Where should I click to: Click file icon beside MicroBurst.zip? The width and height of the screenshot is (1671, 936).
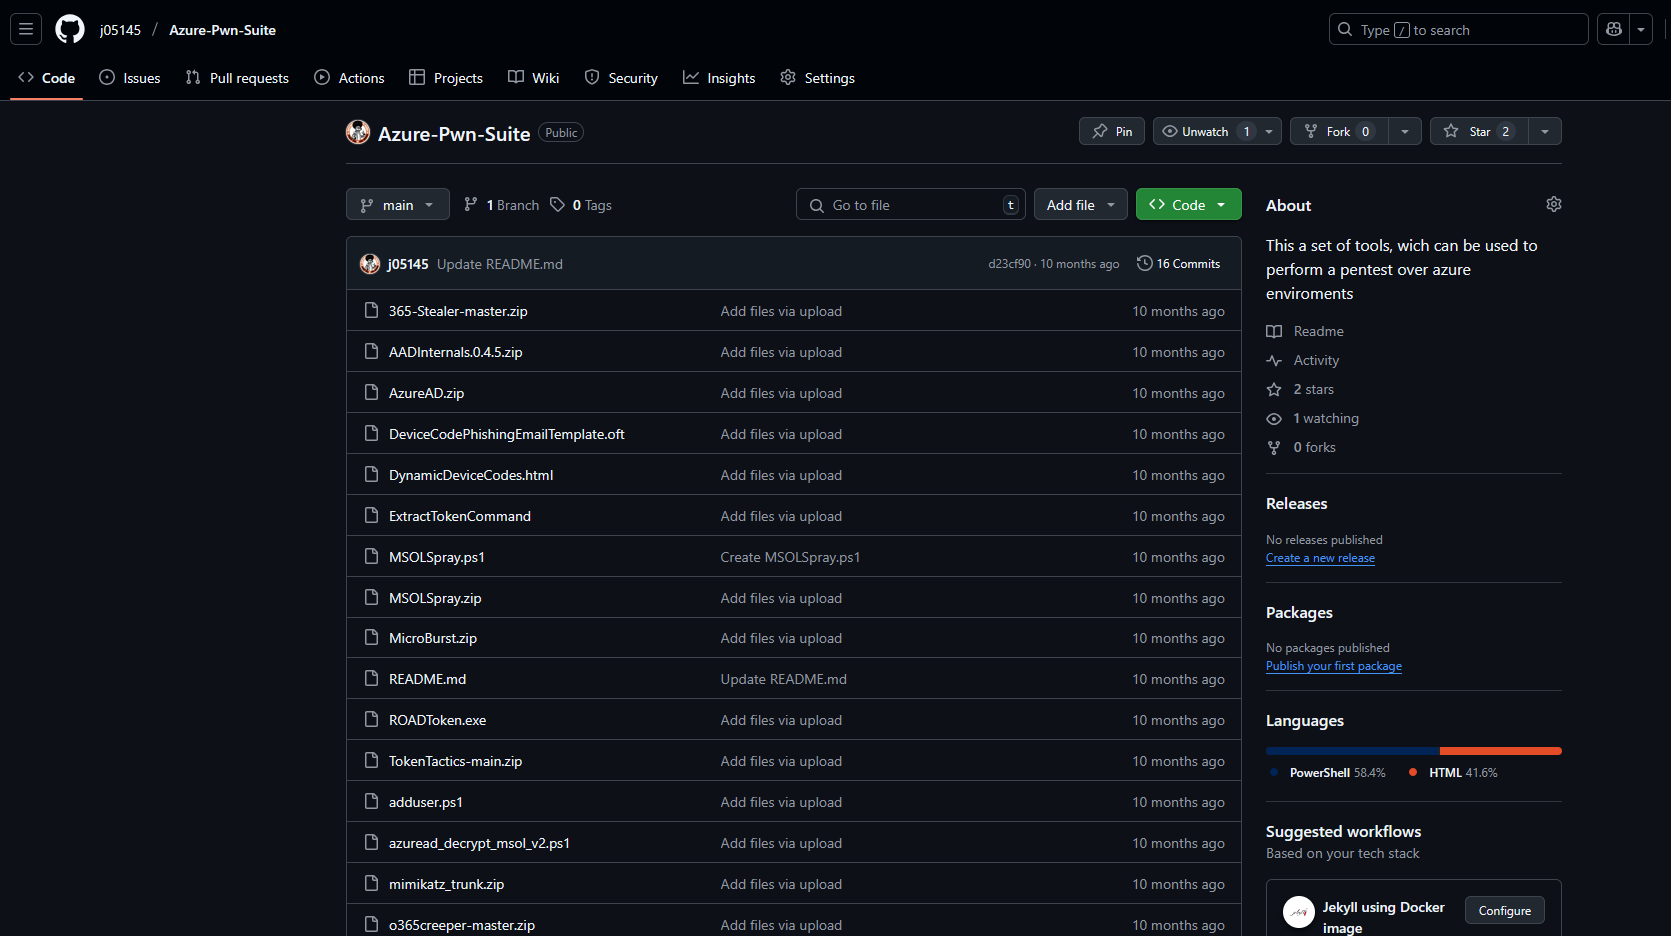tap(371, 637)
